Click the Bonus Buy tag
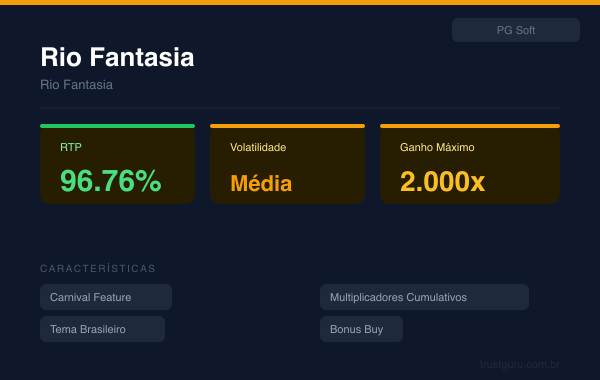Image resolution: width=600 pixels, height=380 pixels. tap(361, 329)
